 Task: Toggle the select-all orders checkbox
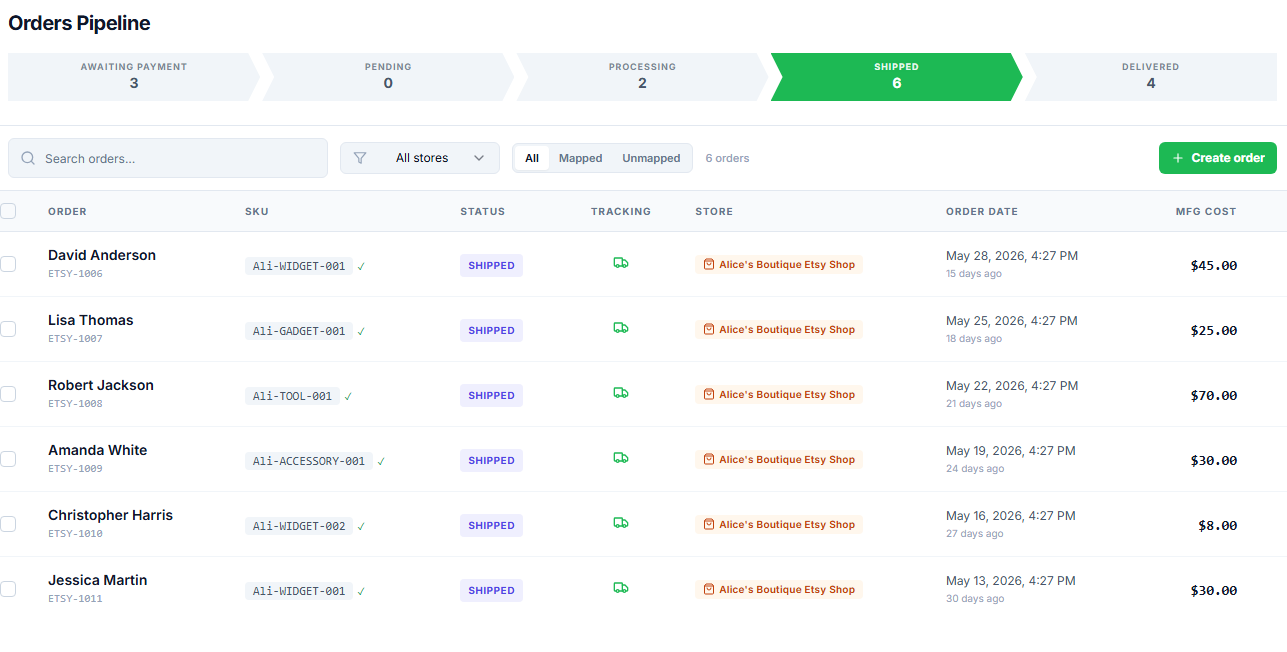(8, 211)
